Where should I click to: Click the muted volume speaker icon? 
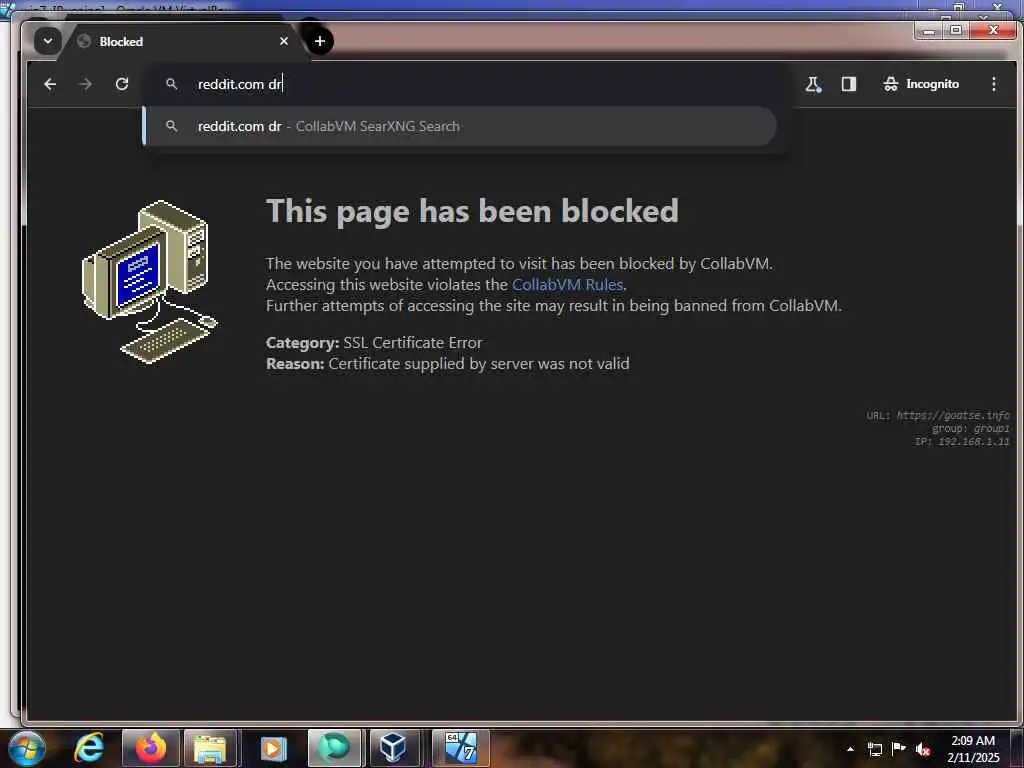click(923, 749)
